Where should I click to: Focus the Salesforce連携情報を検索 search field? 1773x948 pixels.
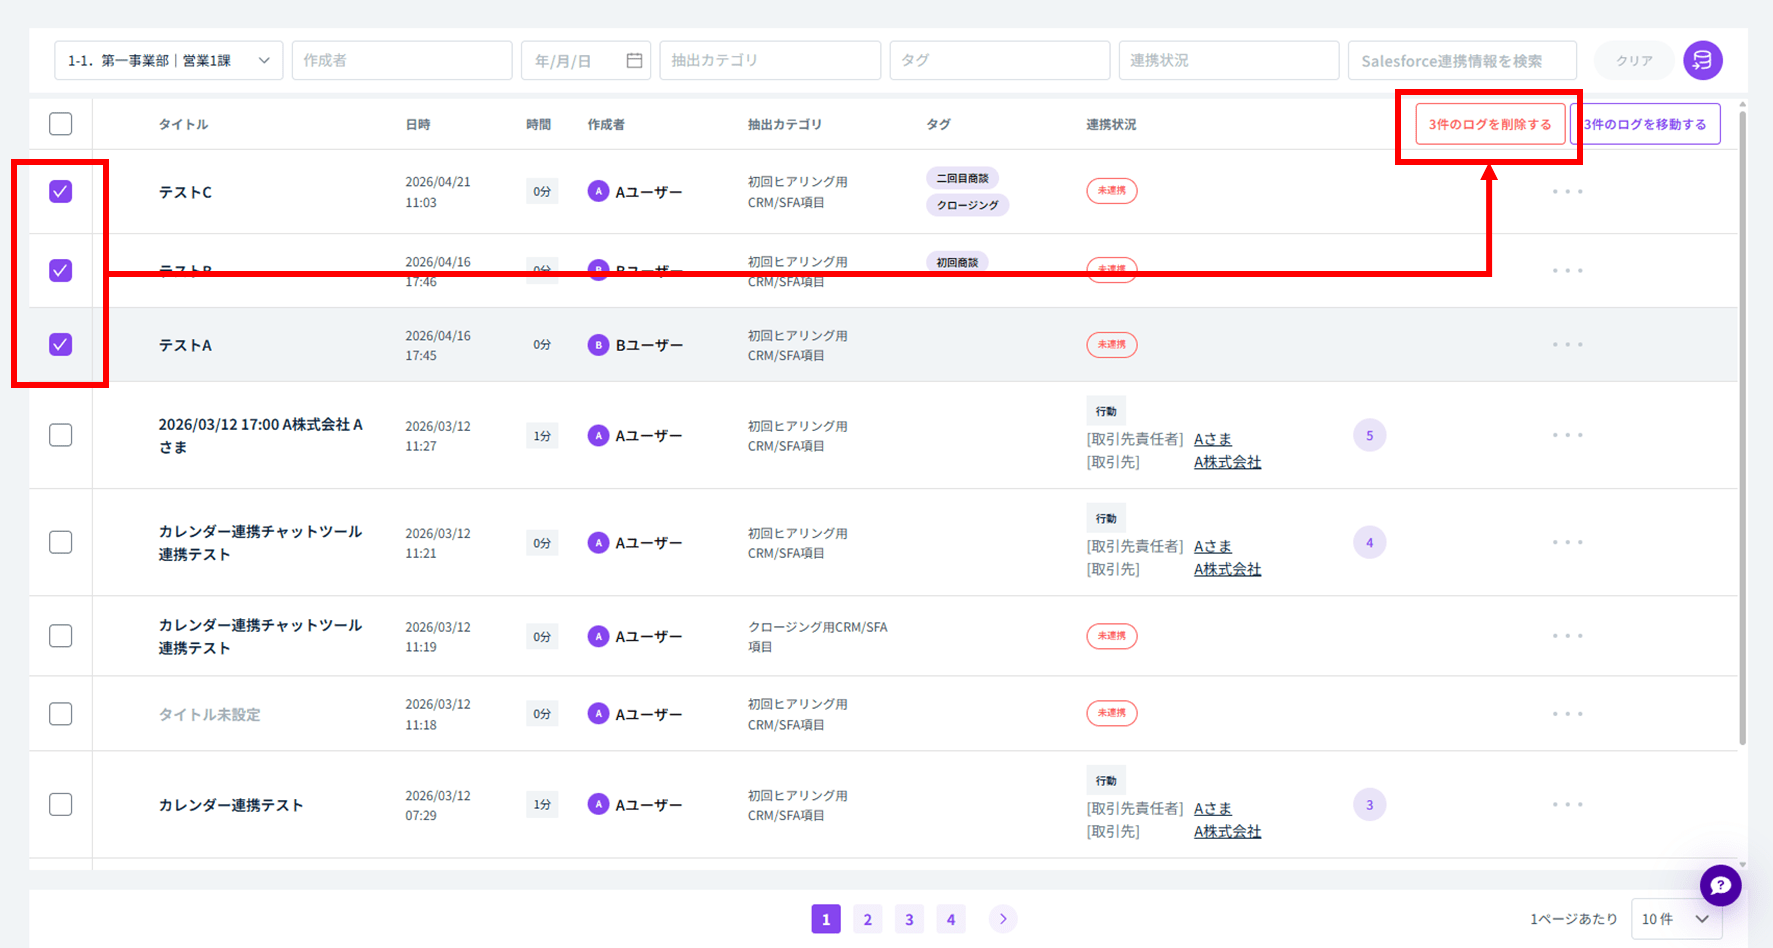pyautogui.click(x=1462, y=60)
